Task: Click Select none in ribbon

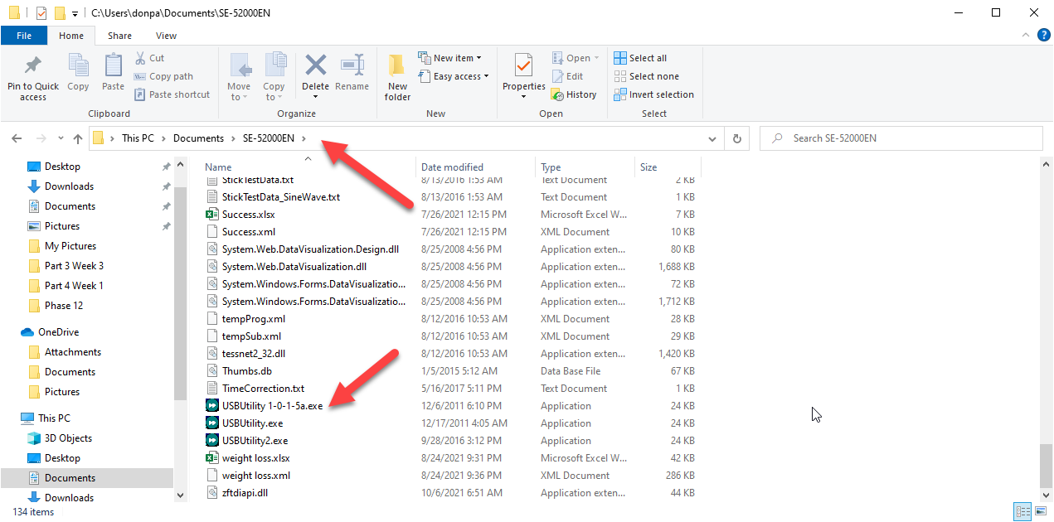Action: pyautogui.click(x=646, y=77)
